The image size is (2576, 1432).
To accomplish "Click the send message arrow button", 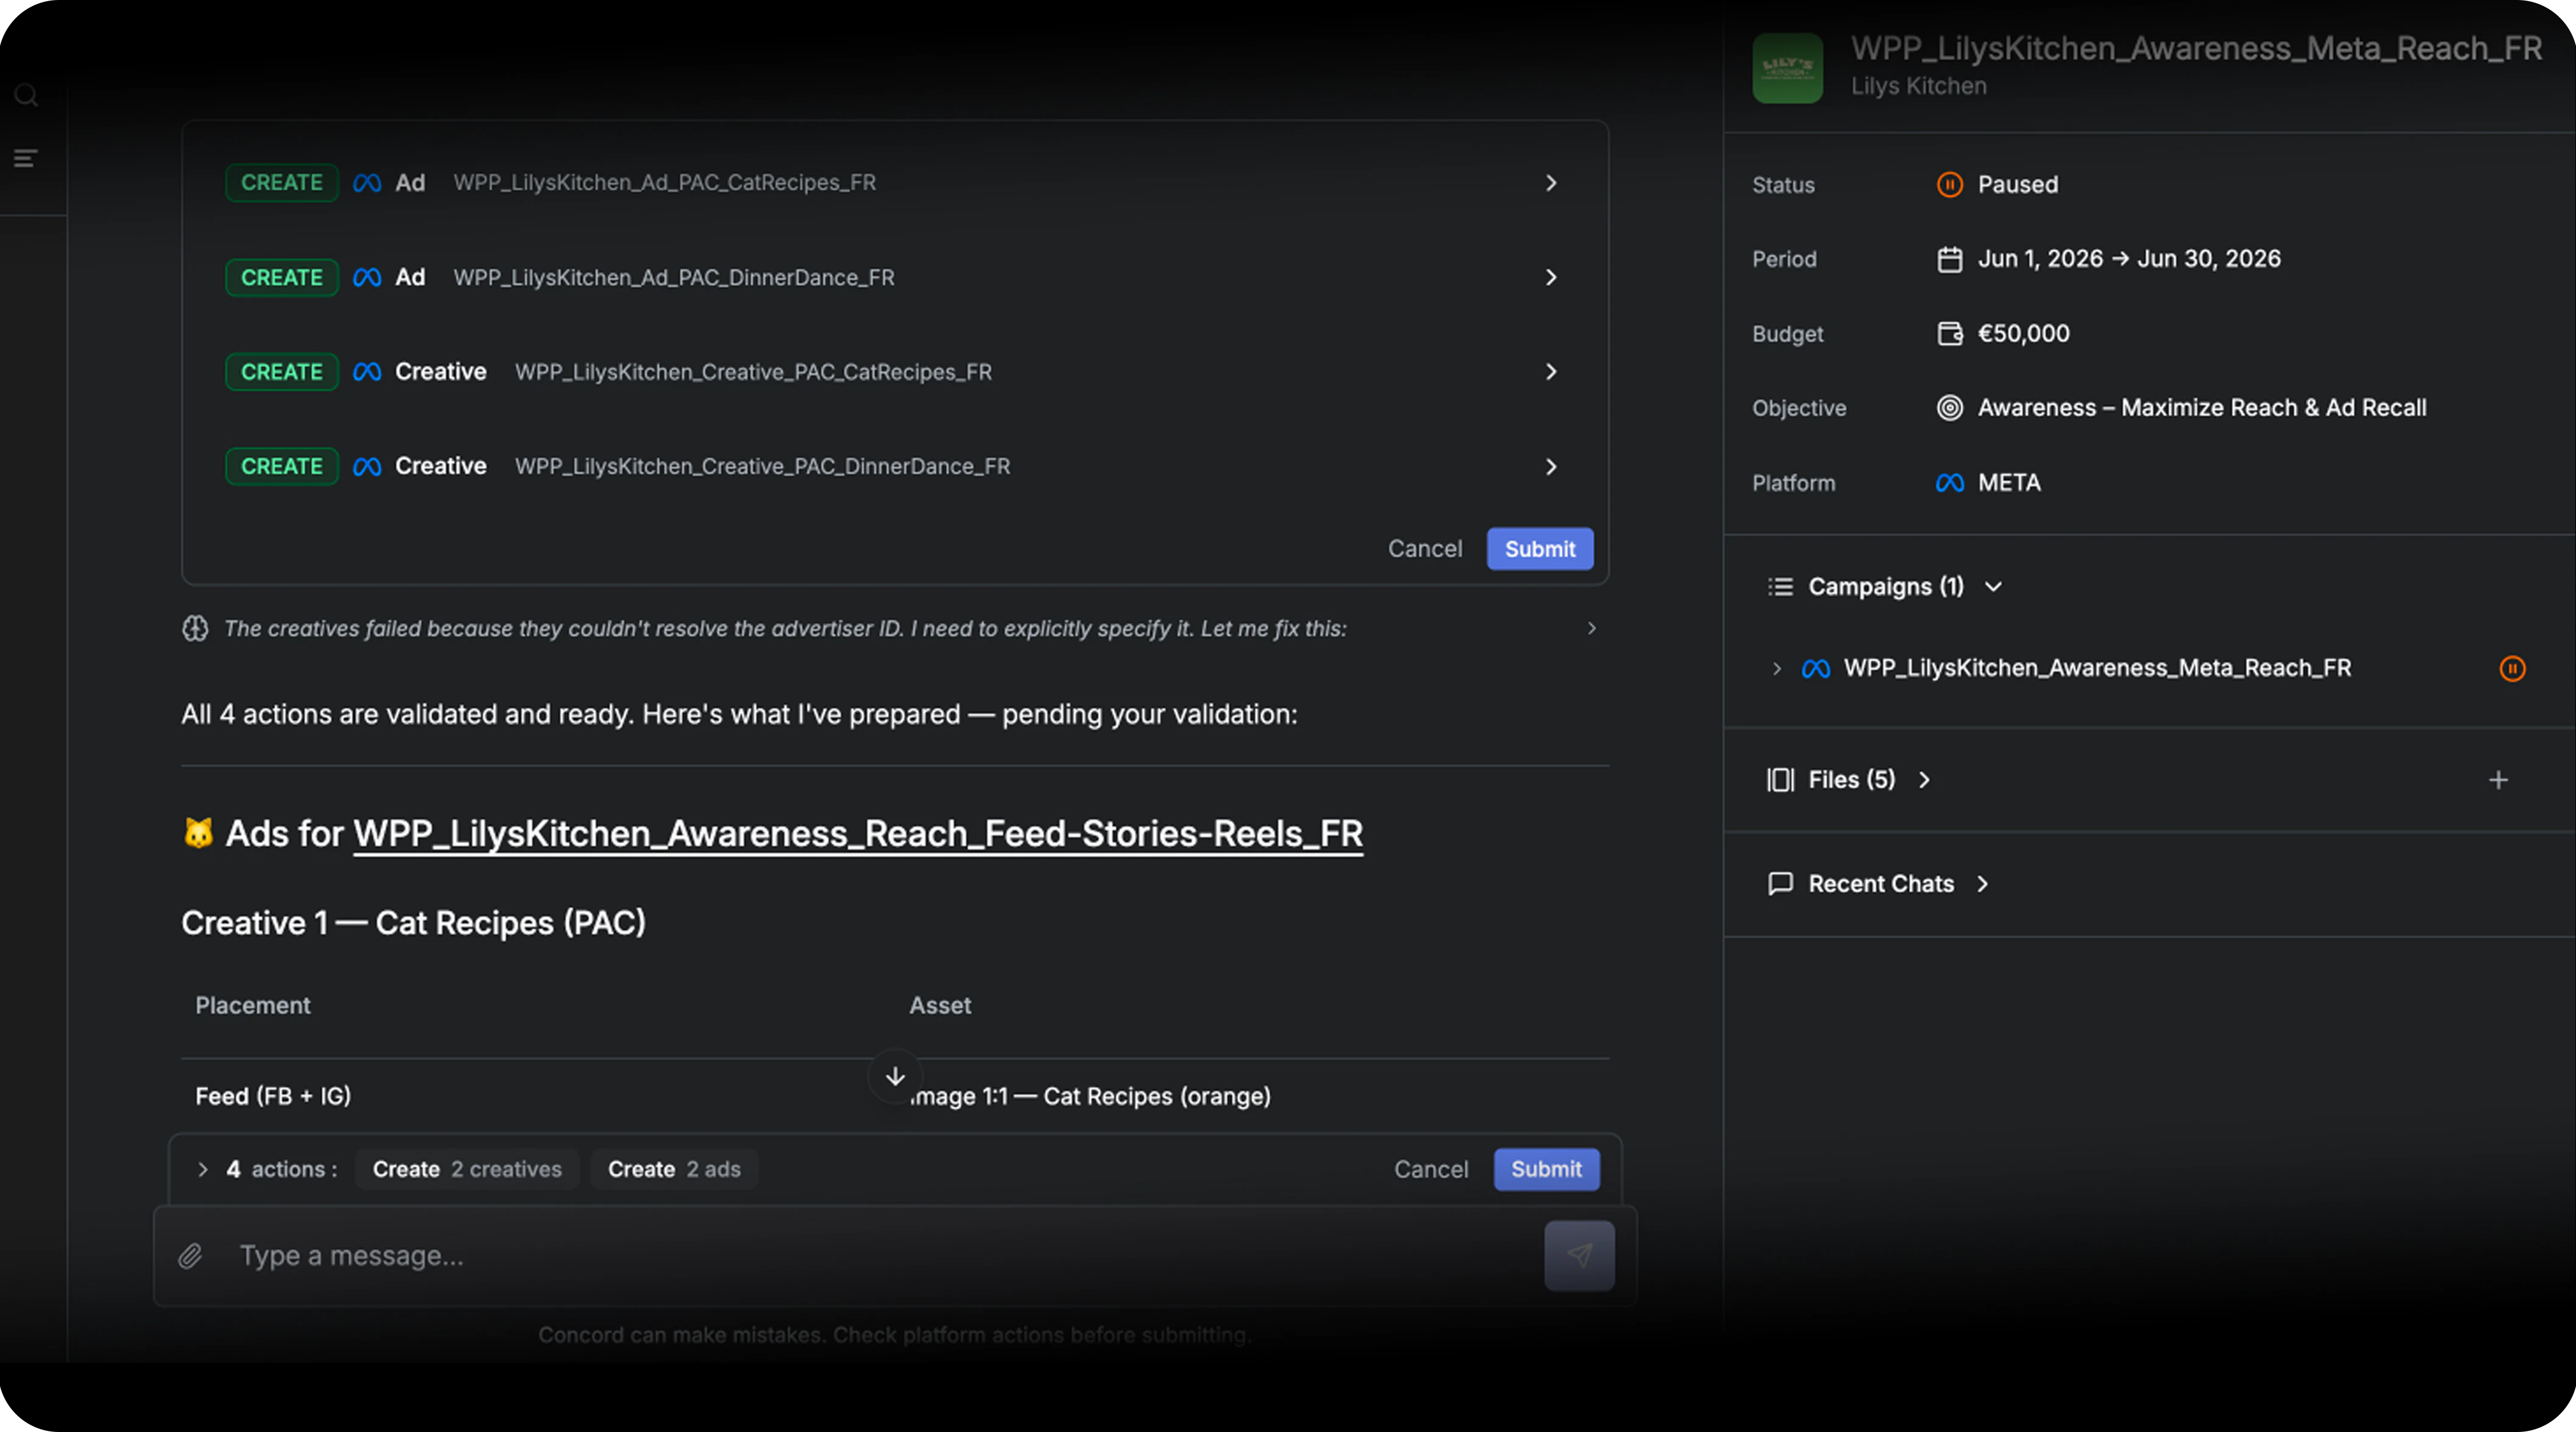I will click(x=1579, y=1256).
